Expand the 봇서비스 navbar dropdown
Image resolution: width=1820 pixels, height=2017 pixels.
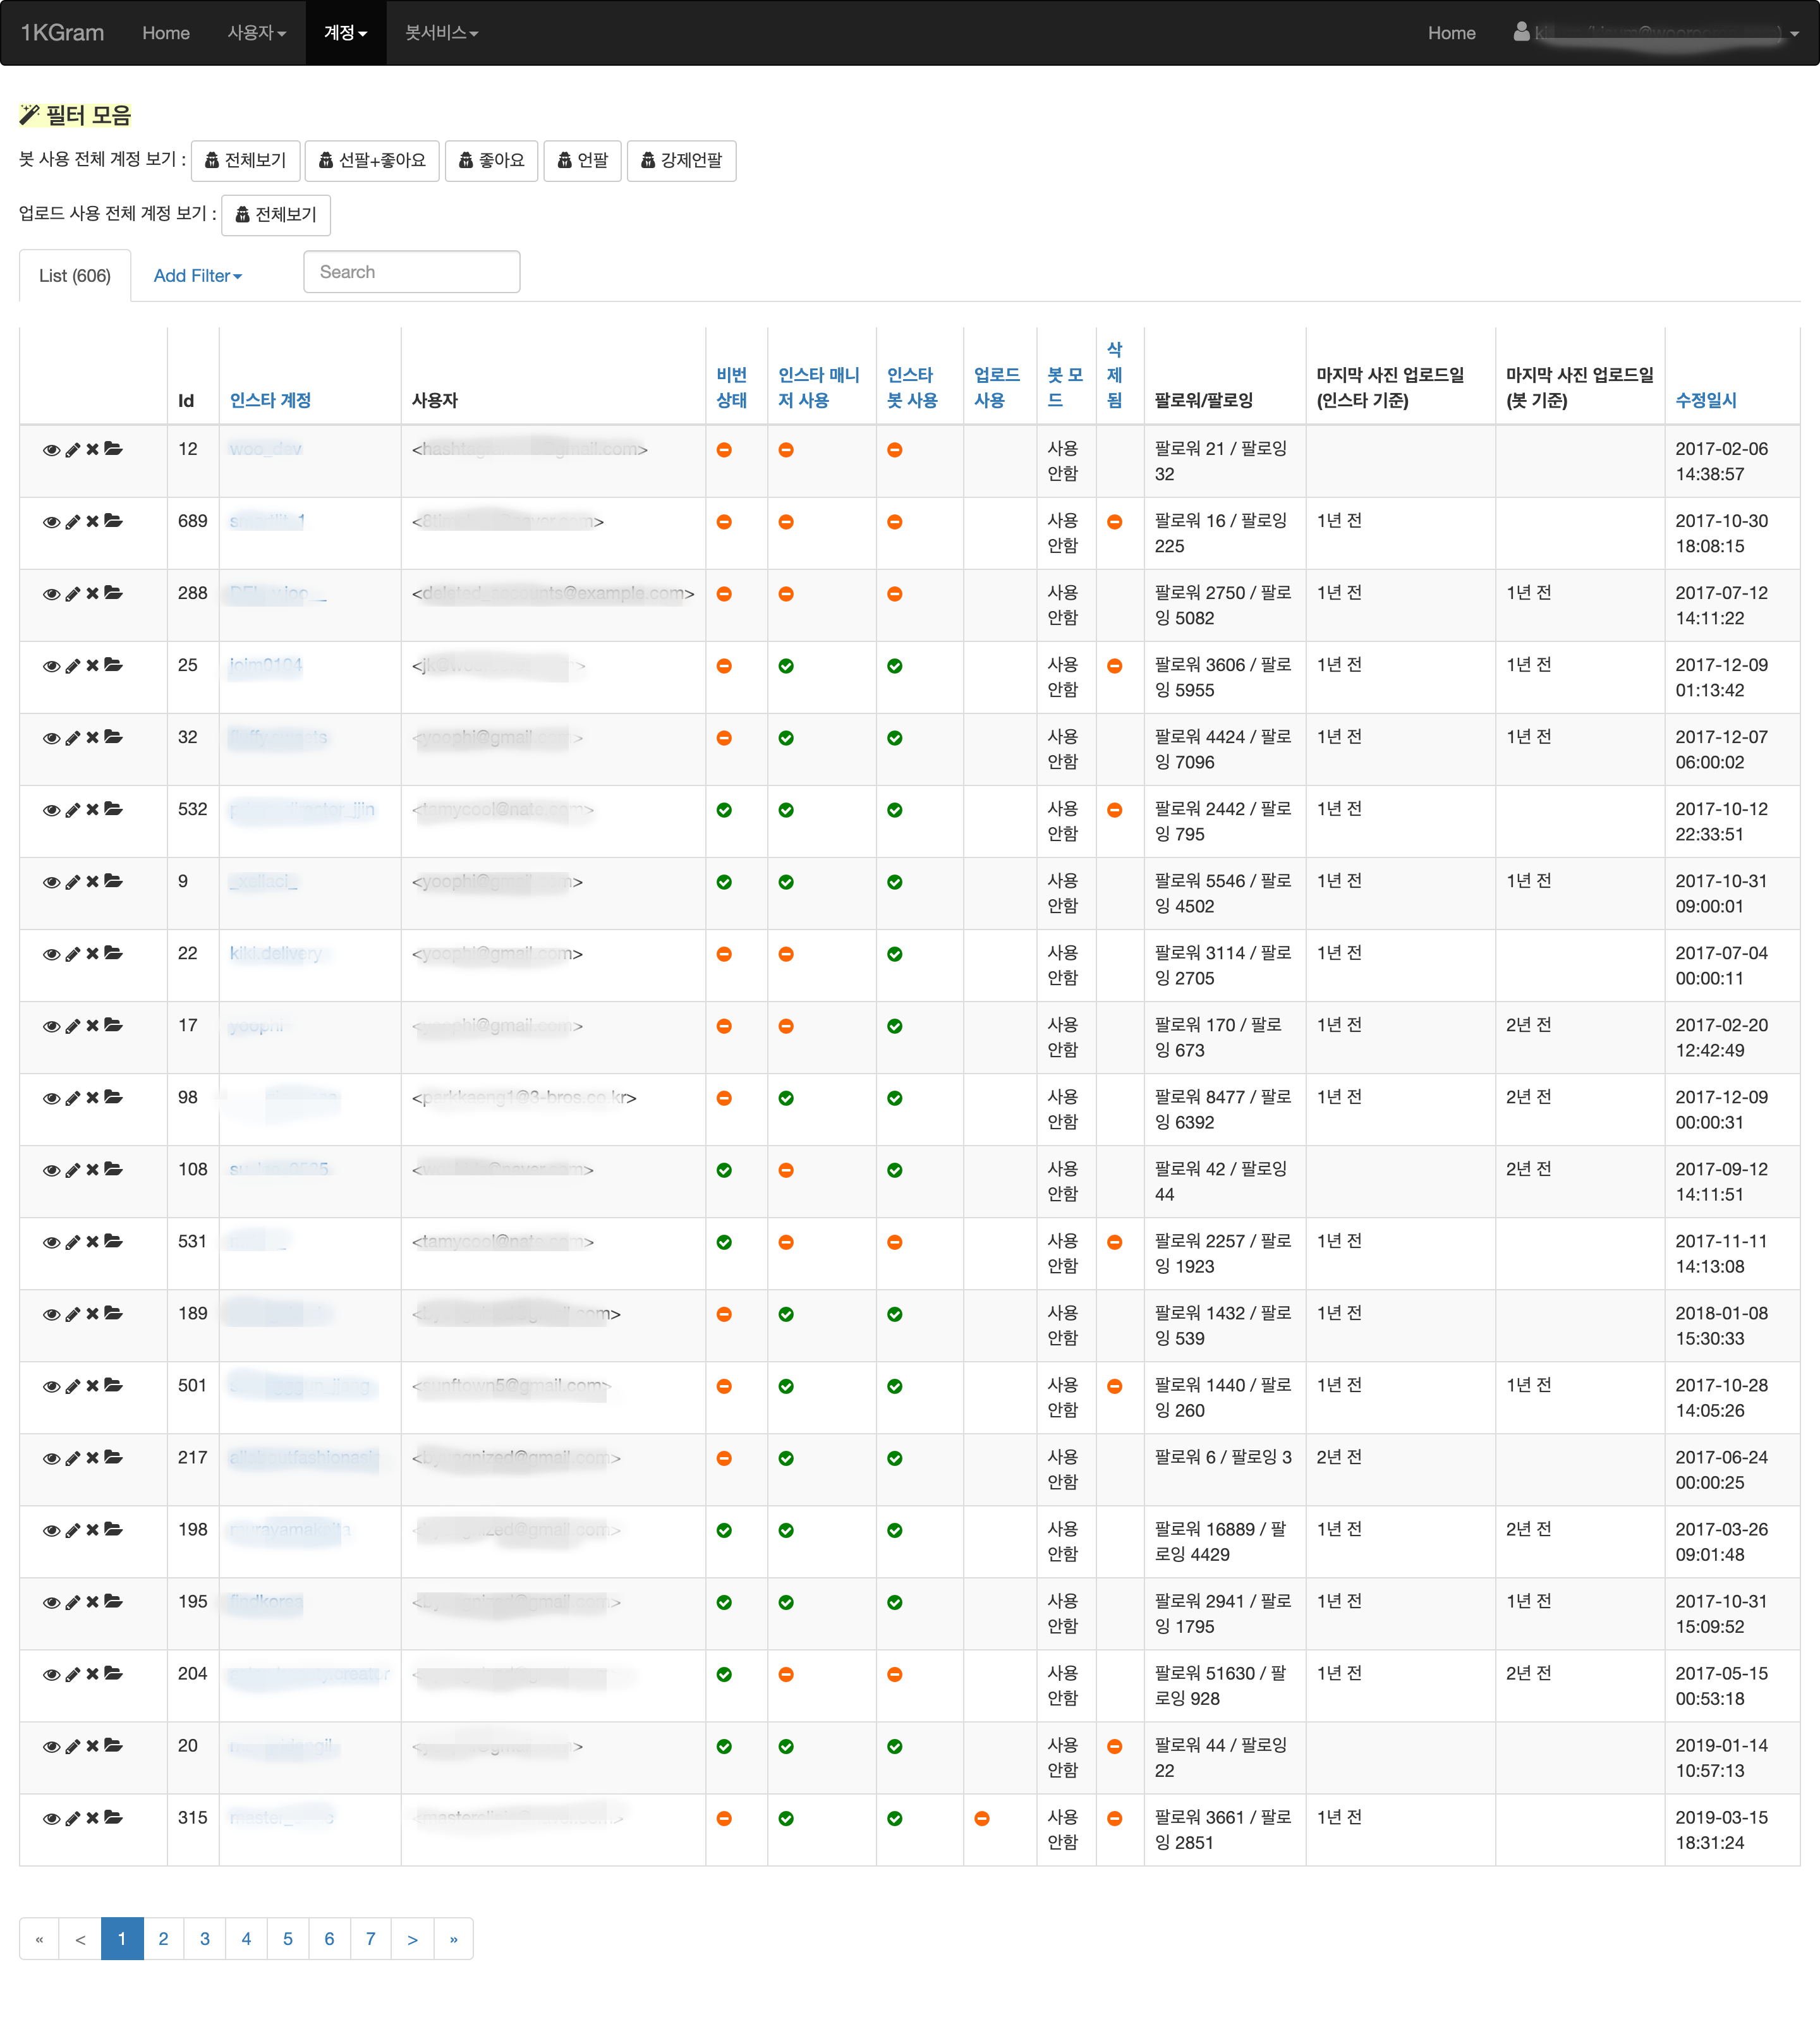[x=441, y=33]
